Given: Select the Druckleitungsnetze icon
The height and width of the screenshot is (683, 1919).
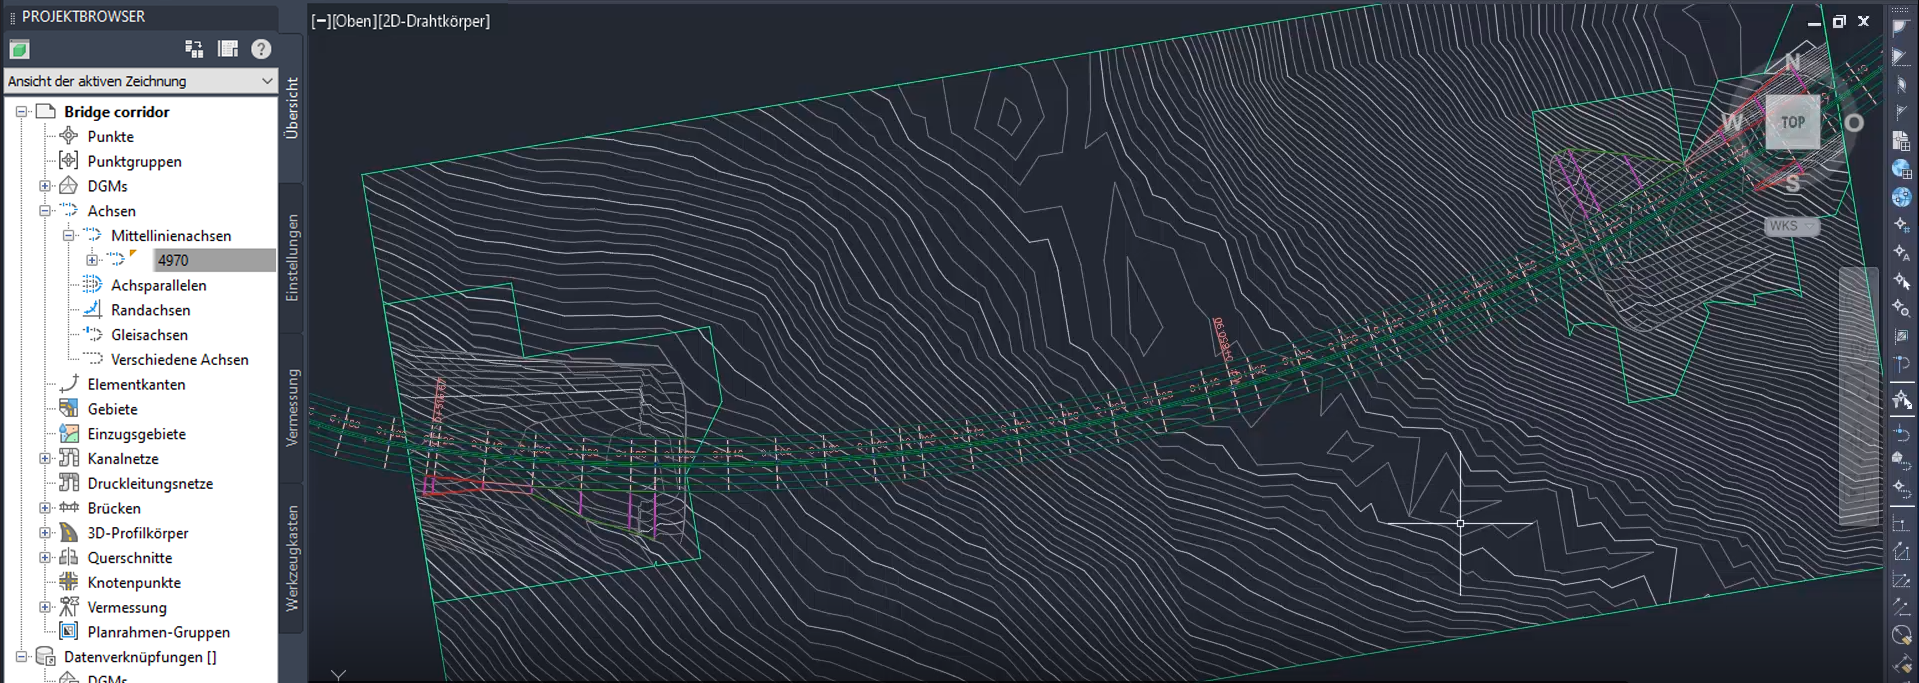Looking at the screenshot, I should tap(69, 483).
